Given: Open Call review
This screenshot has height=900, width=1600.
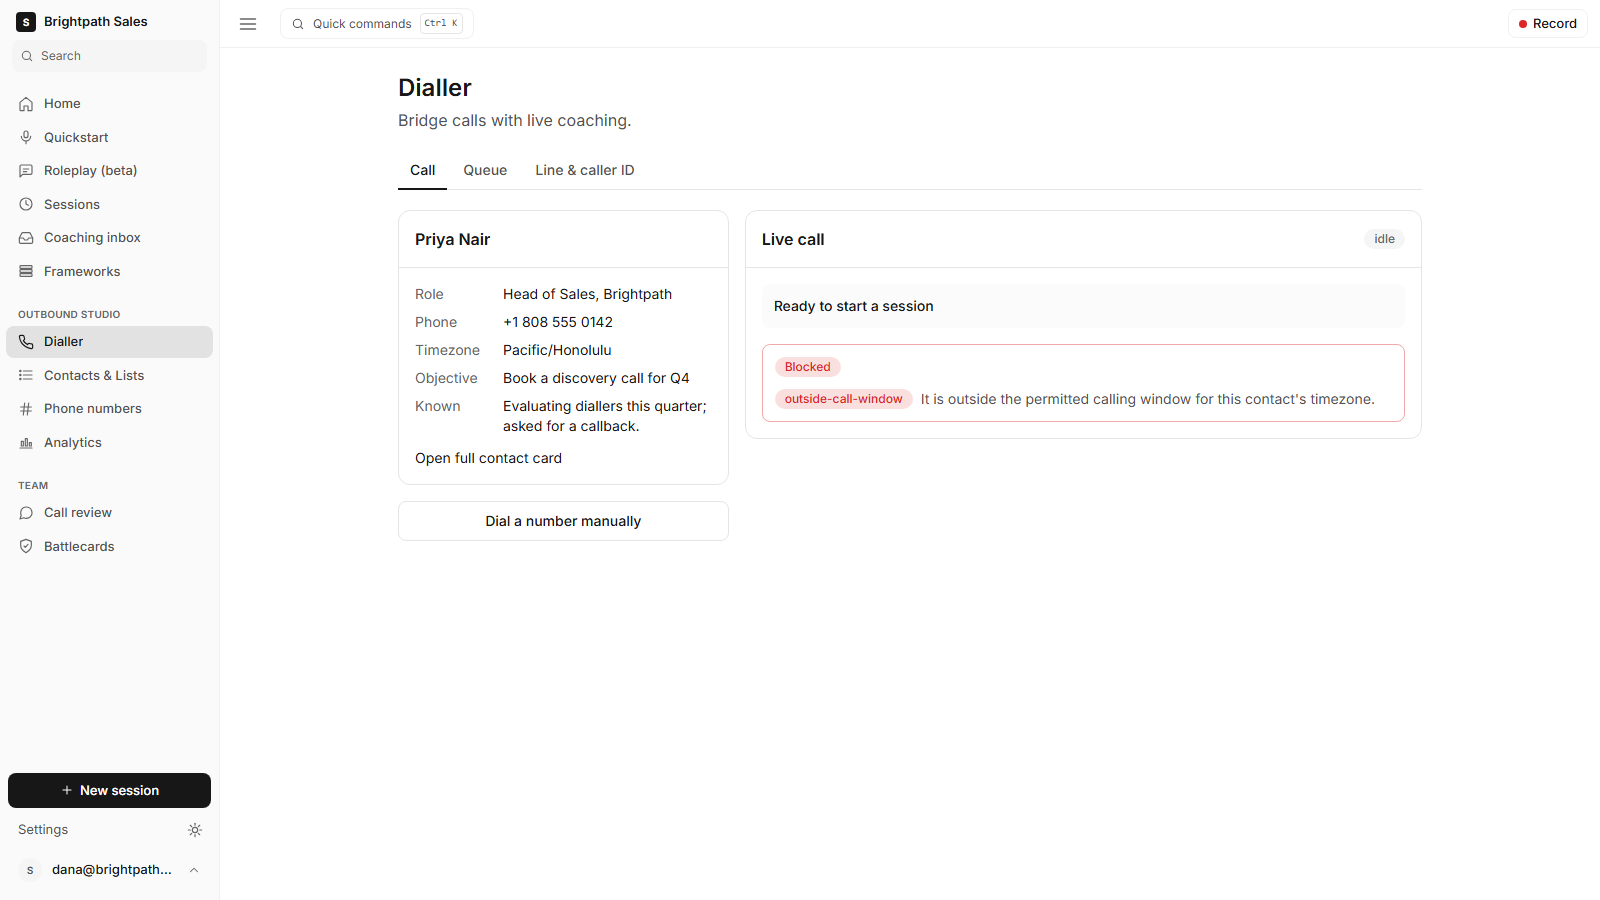Looking at the screenshot, I should tap(109, 513).
